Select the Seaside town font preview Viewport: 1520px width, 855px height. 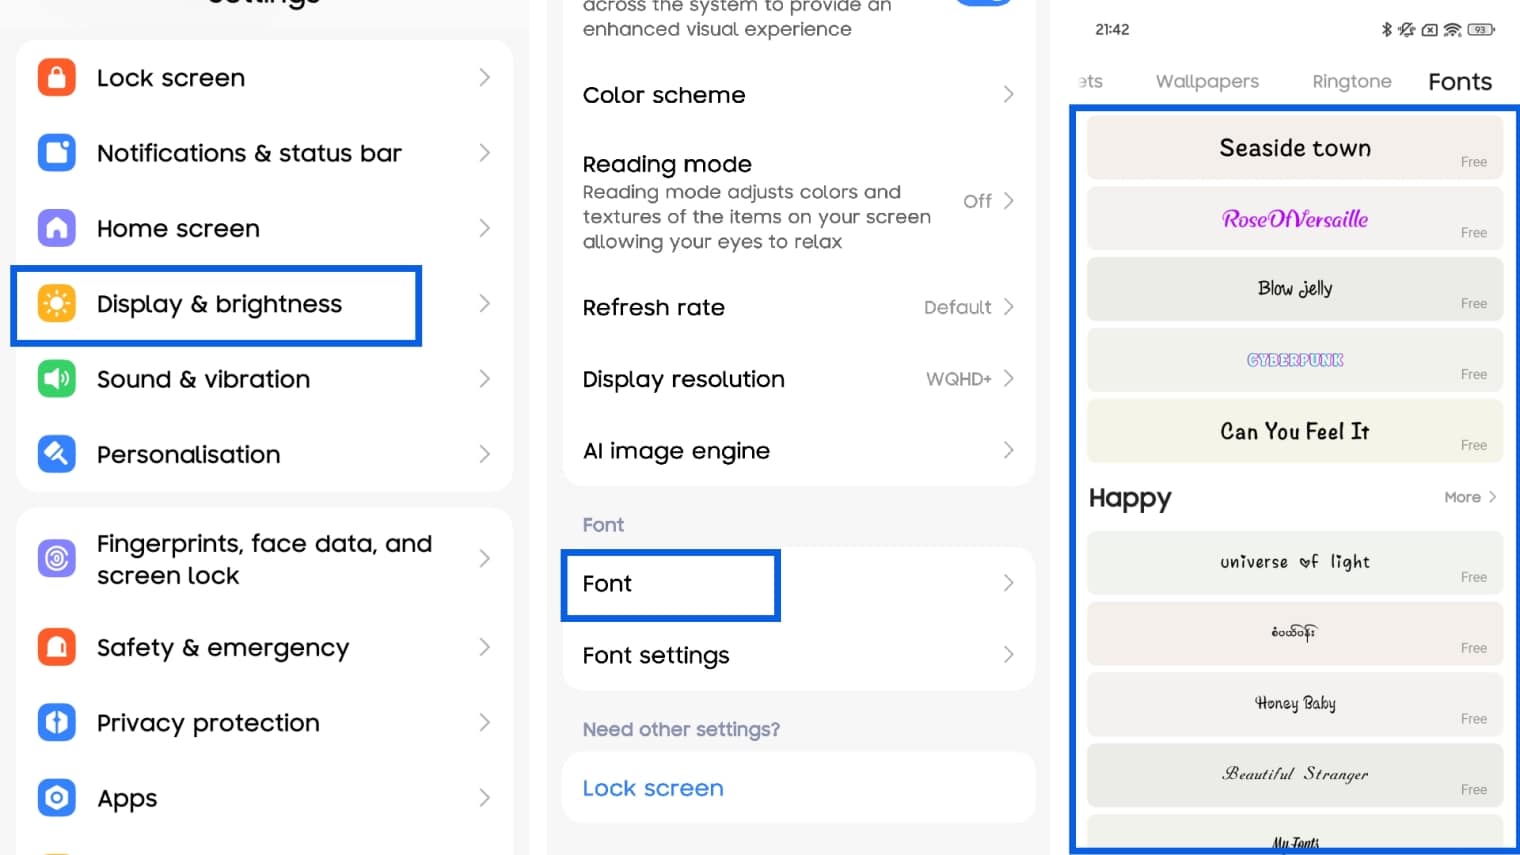tap(1294, 147)
